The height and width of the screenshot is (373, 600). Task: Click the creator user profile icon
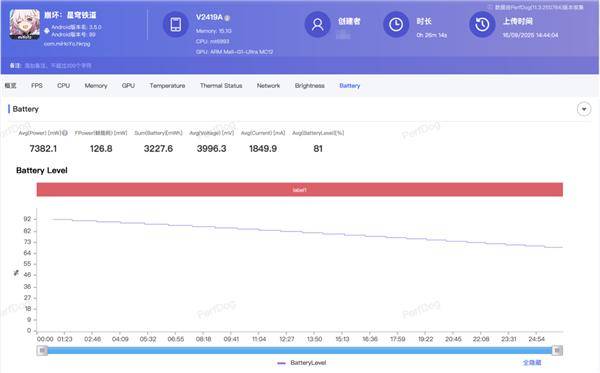[x=317, y=24]
